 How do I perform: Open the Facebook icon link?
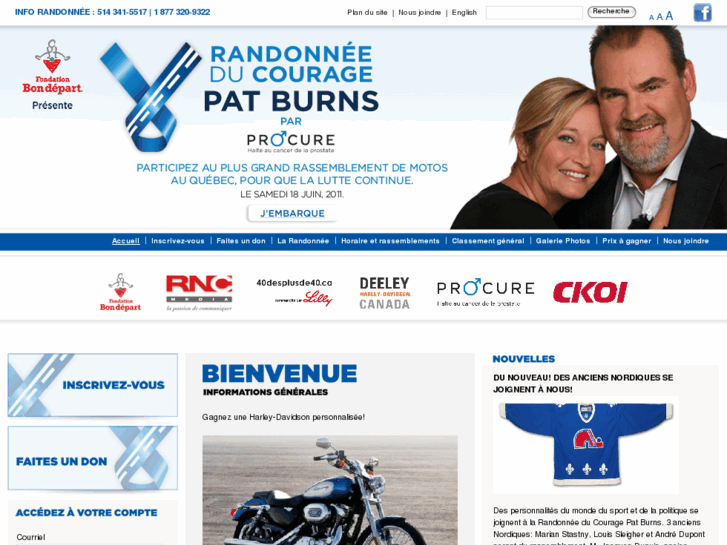702,13
